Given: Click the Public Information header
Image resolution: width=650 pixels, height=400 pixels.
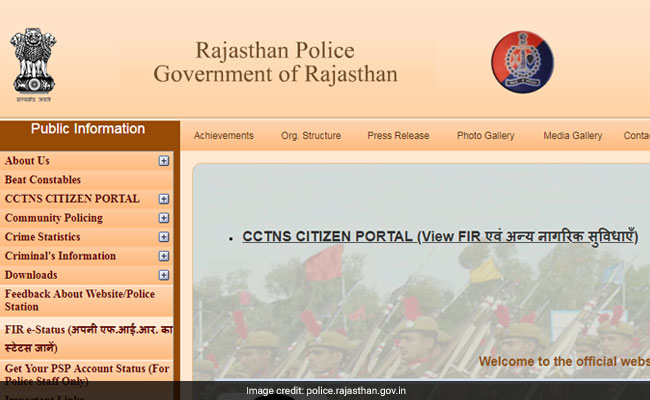Looking at the screenshot, I should coord(88,128).
